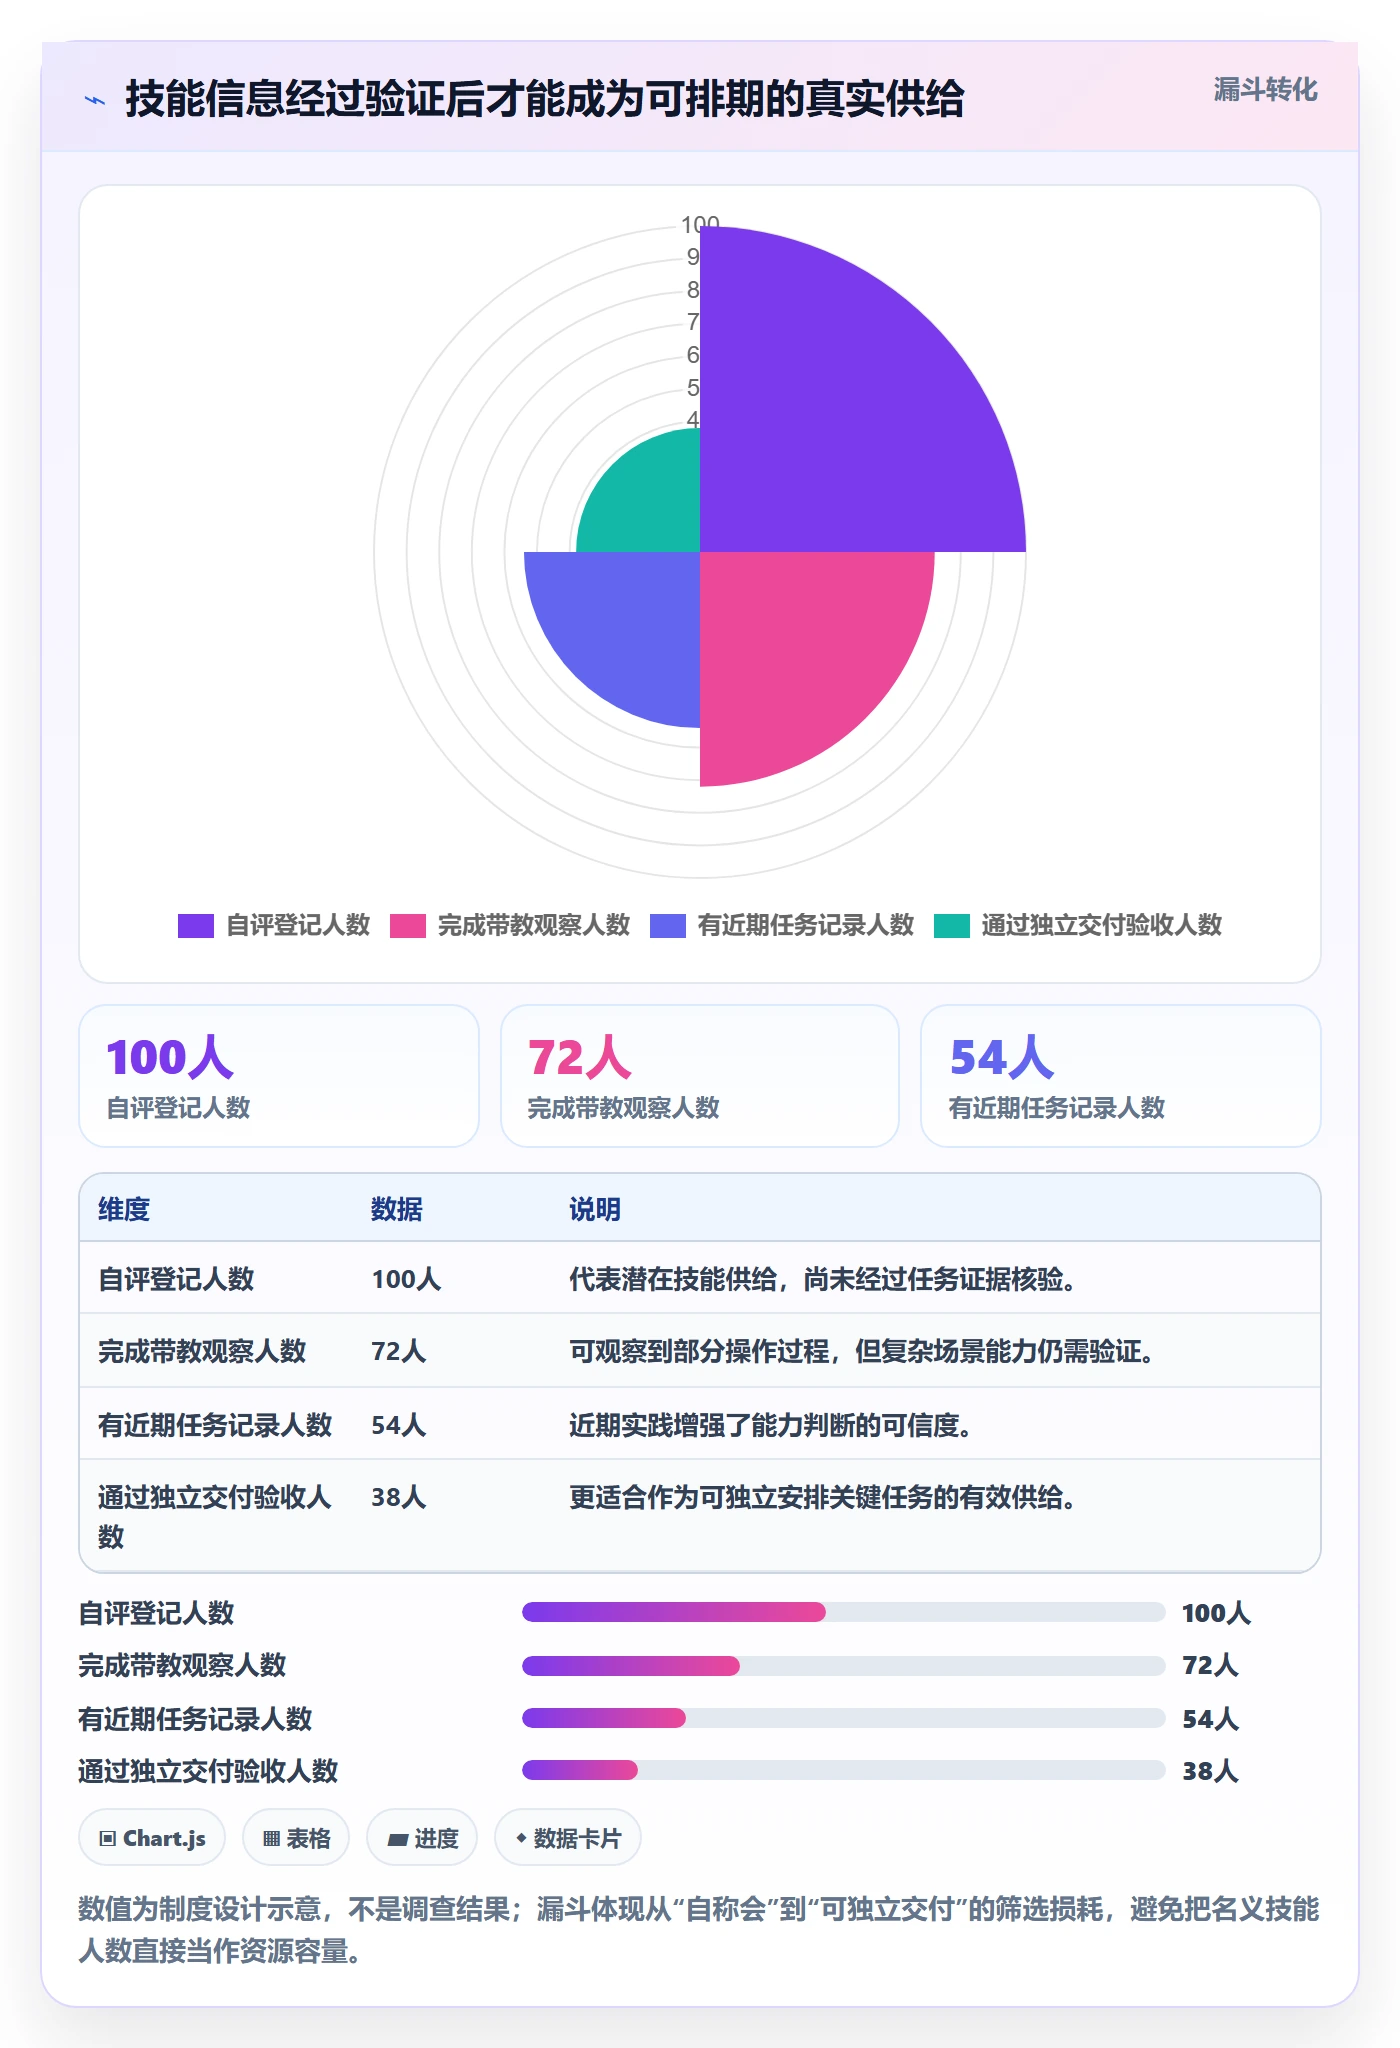Click the 表格 tag chip

[x=296, y=1838]
